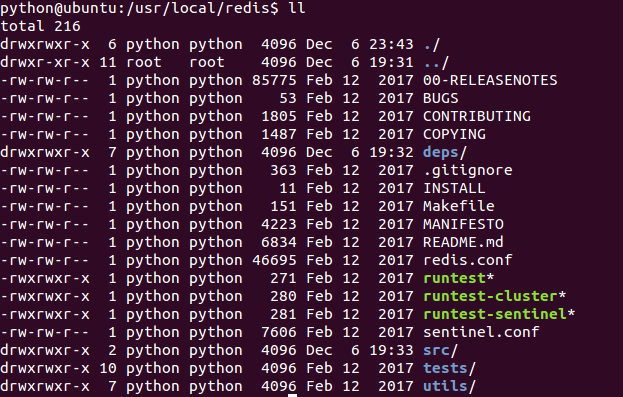Viewport: 623px width, 397px height.
Task: Select the file size 151
Action: pyautogui.click(x=283, y=206)
